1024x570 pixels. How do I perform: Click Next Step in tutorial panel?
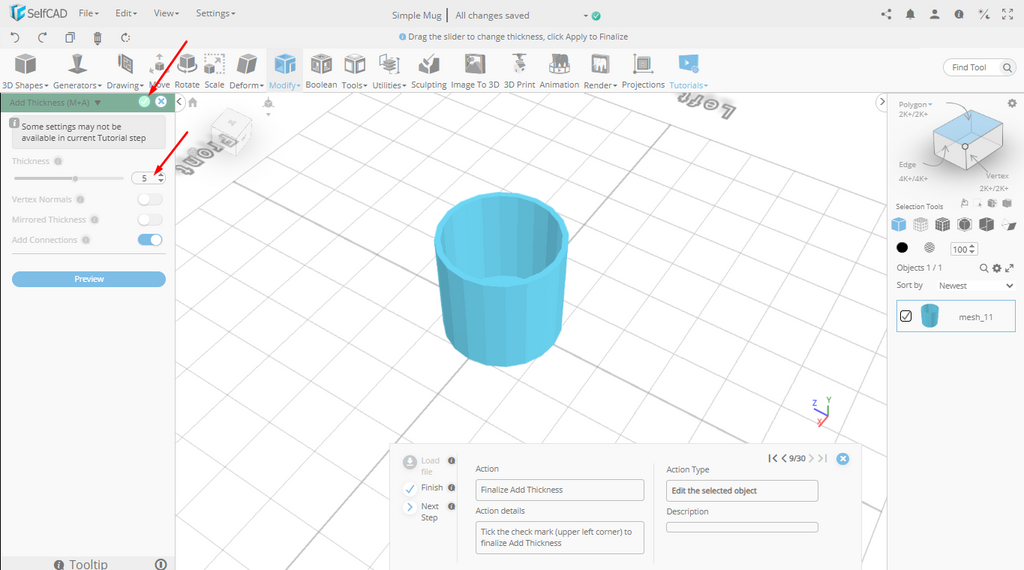[x=423, y=511]
